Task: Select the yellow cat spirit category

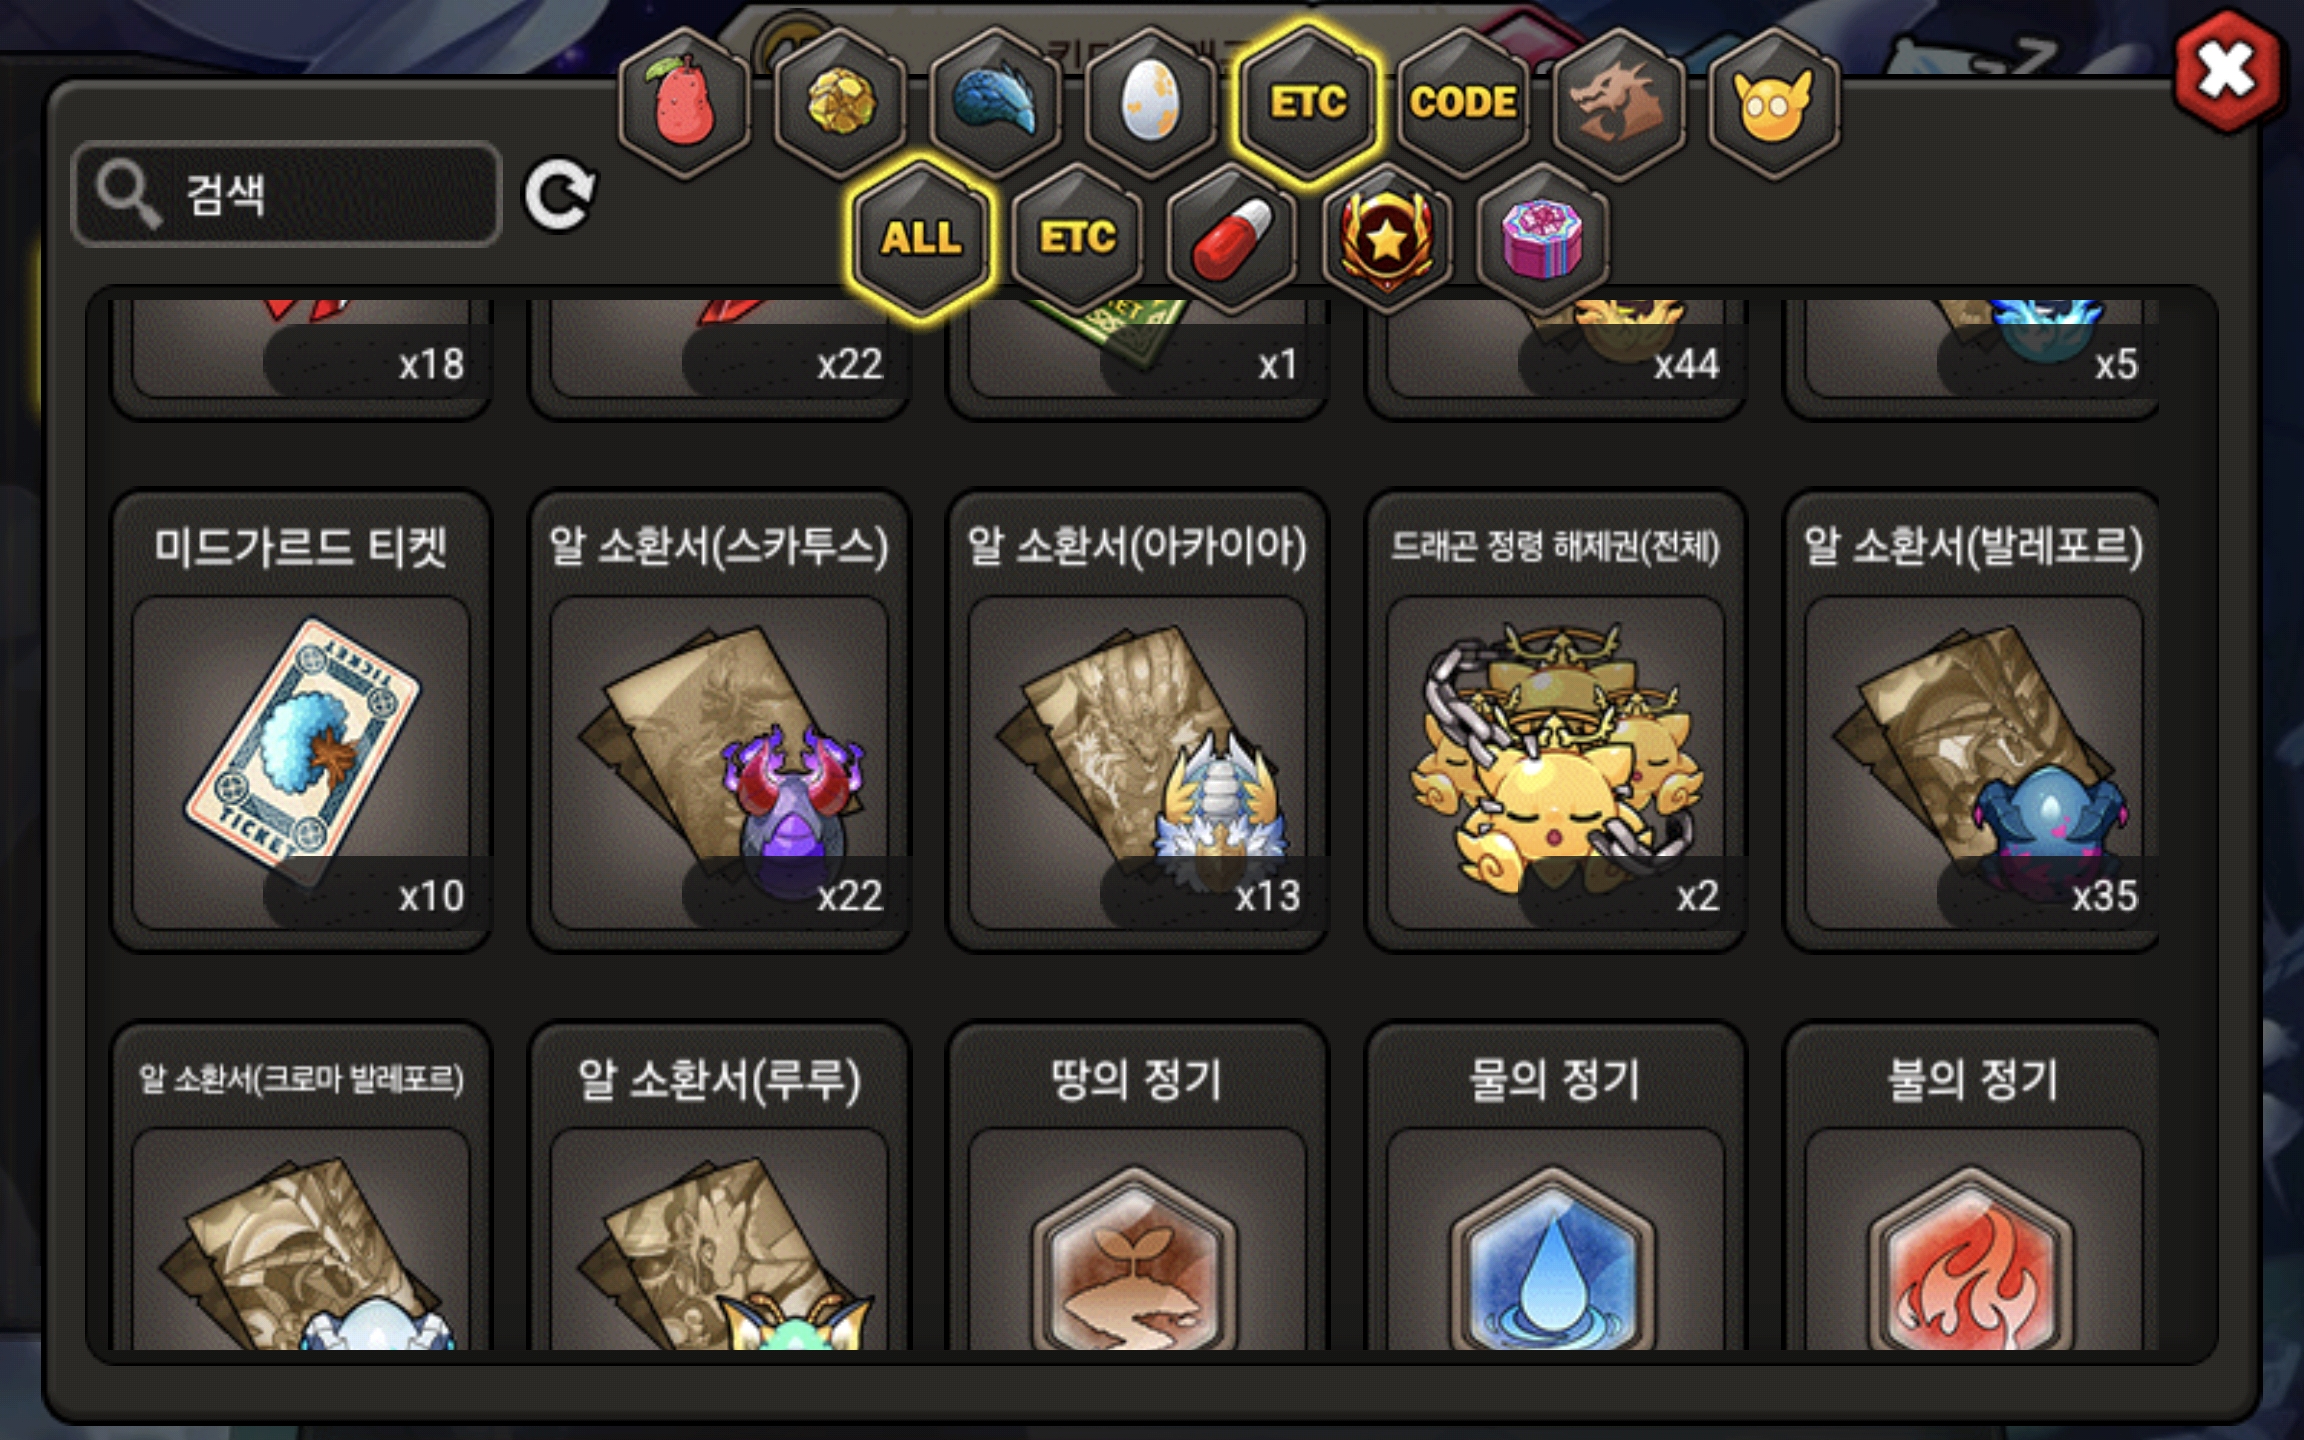Action: (x=1774, y=103)
